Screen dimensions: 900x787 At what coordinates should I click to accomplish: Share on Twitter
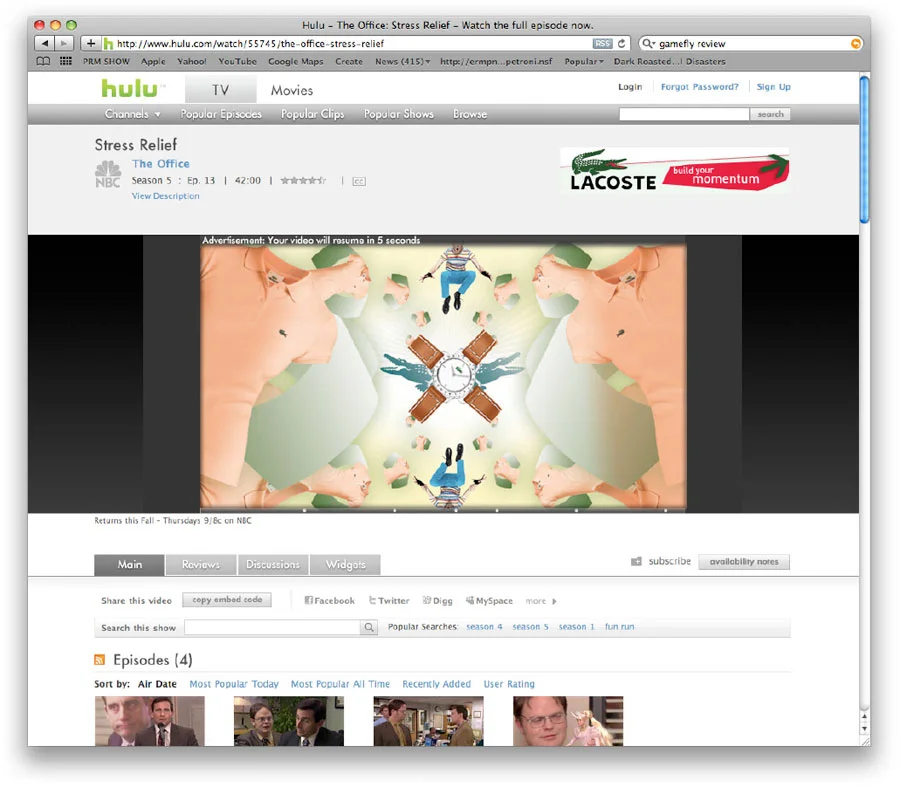click(x=389, y=600)
